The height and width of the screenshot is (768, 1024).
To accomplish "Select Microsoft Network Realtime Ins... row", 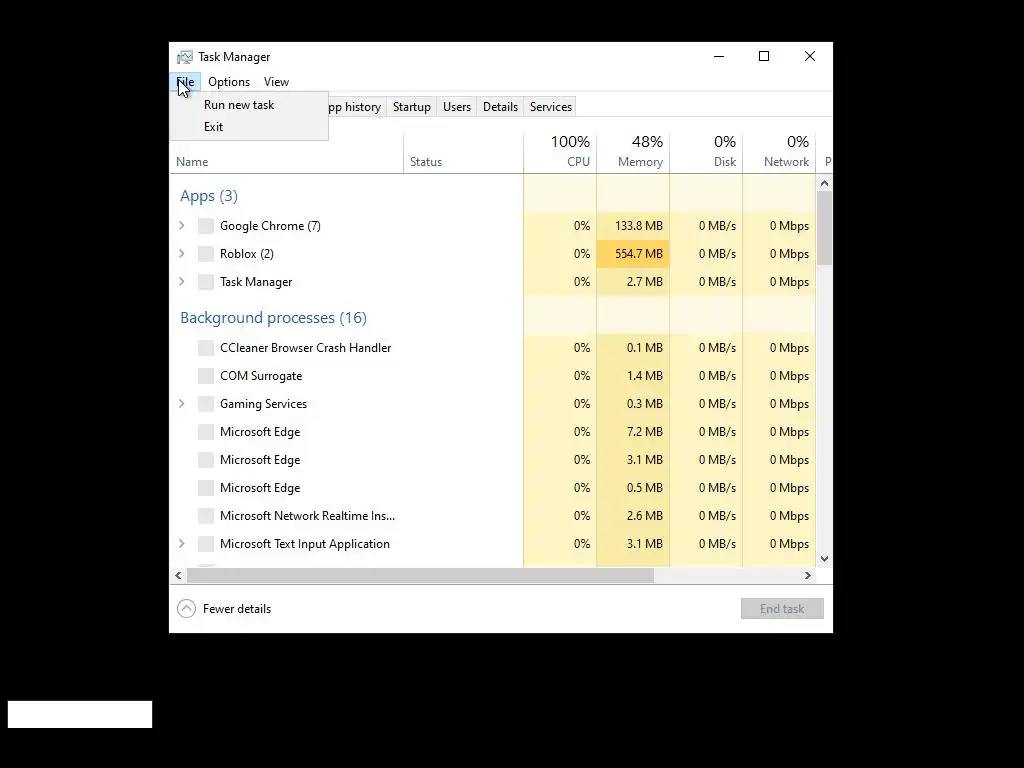I will [x=493, y=516].
